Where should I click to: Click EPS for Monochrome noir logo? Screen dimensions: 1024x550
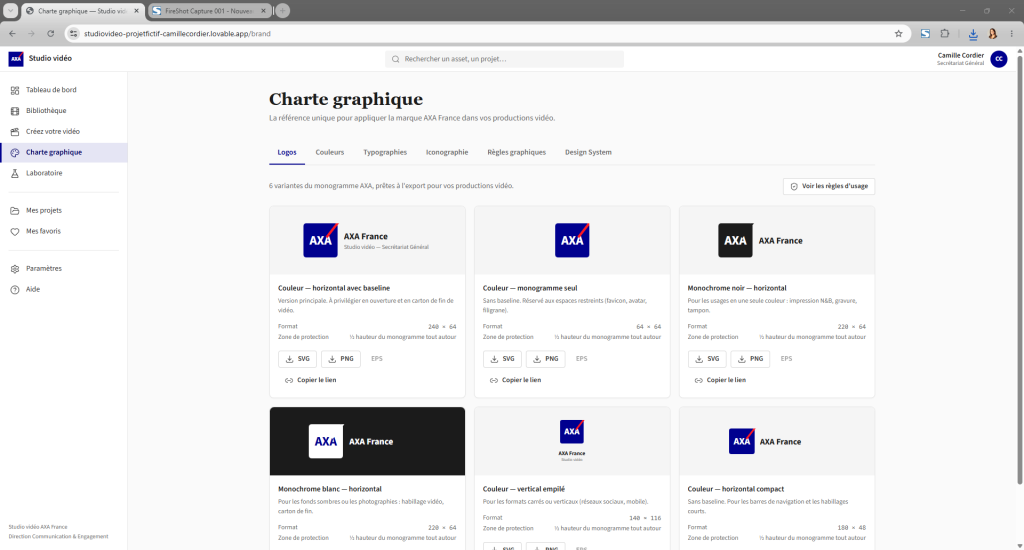[786, 359]
